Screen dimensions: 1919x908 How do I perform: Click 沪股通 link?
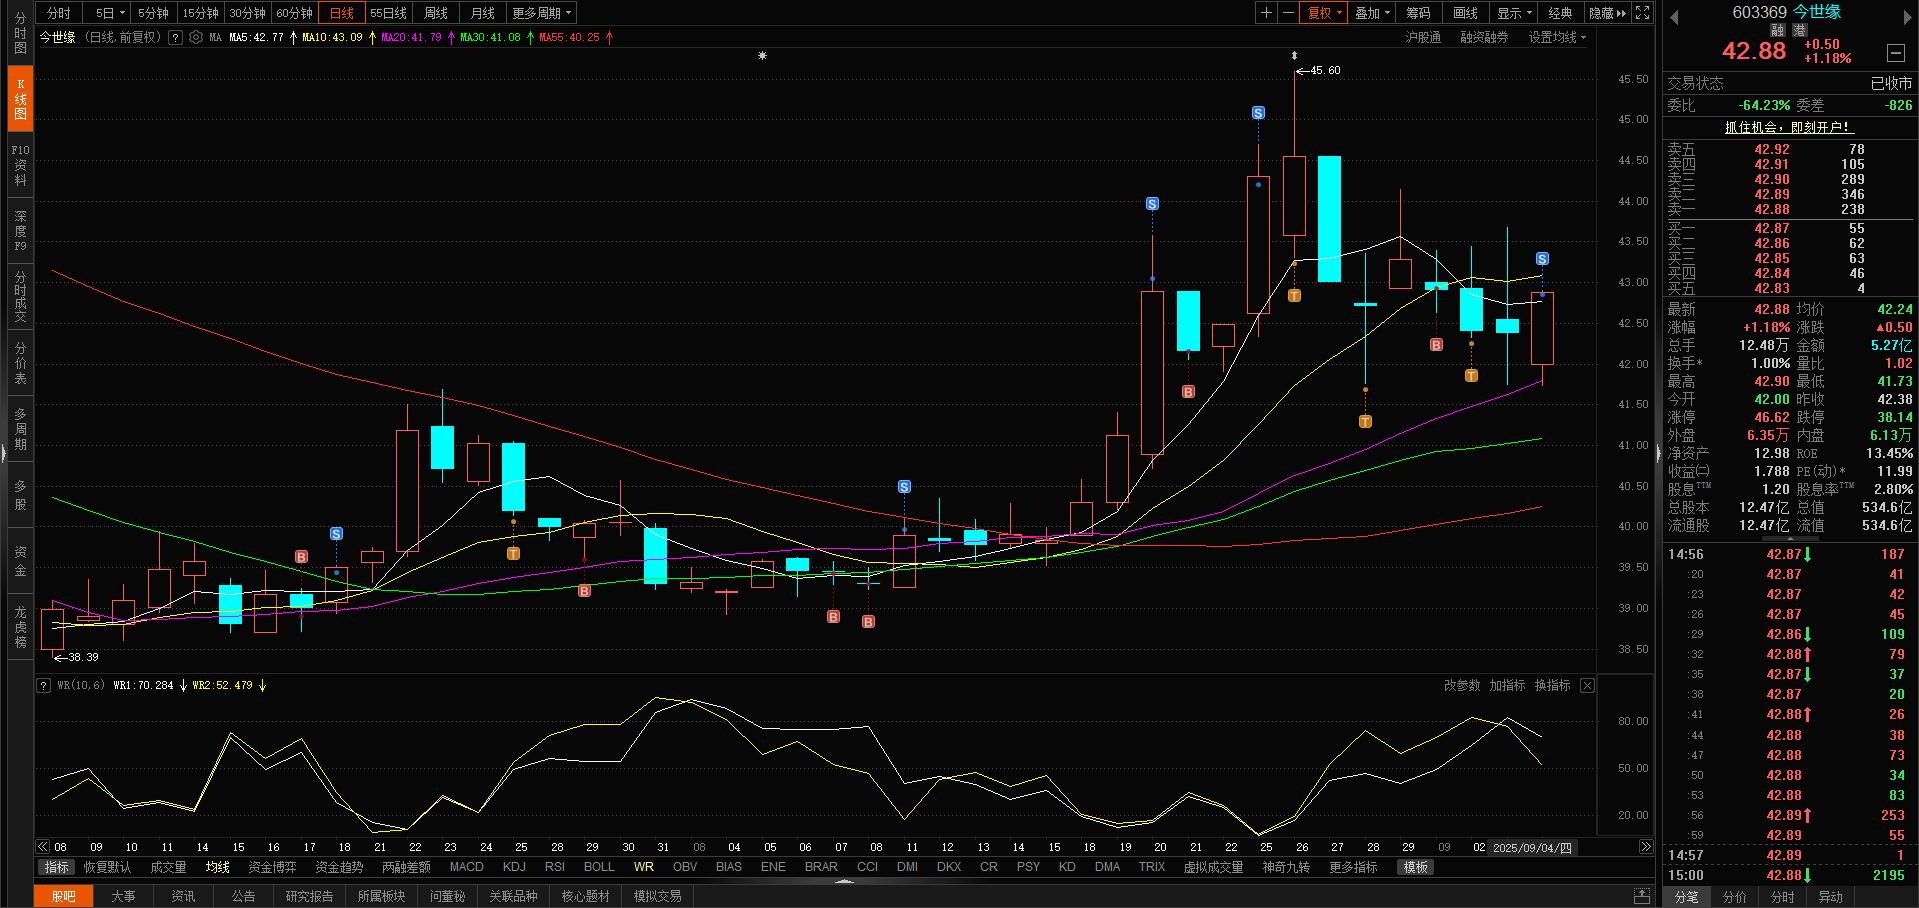click(1423, 37)
